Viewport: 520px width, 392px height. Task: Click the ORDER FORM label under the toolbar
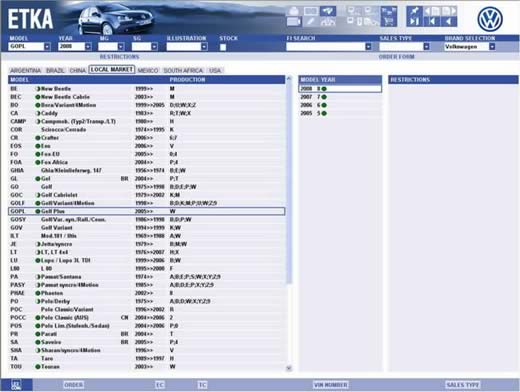(396, 57)
